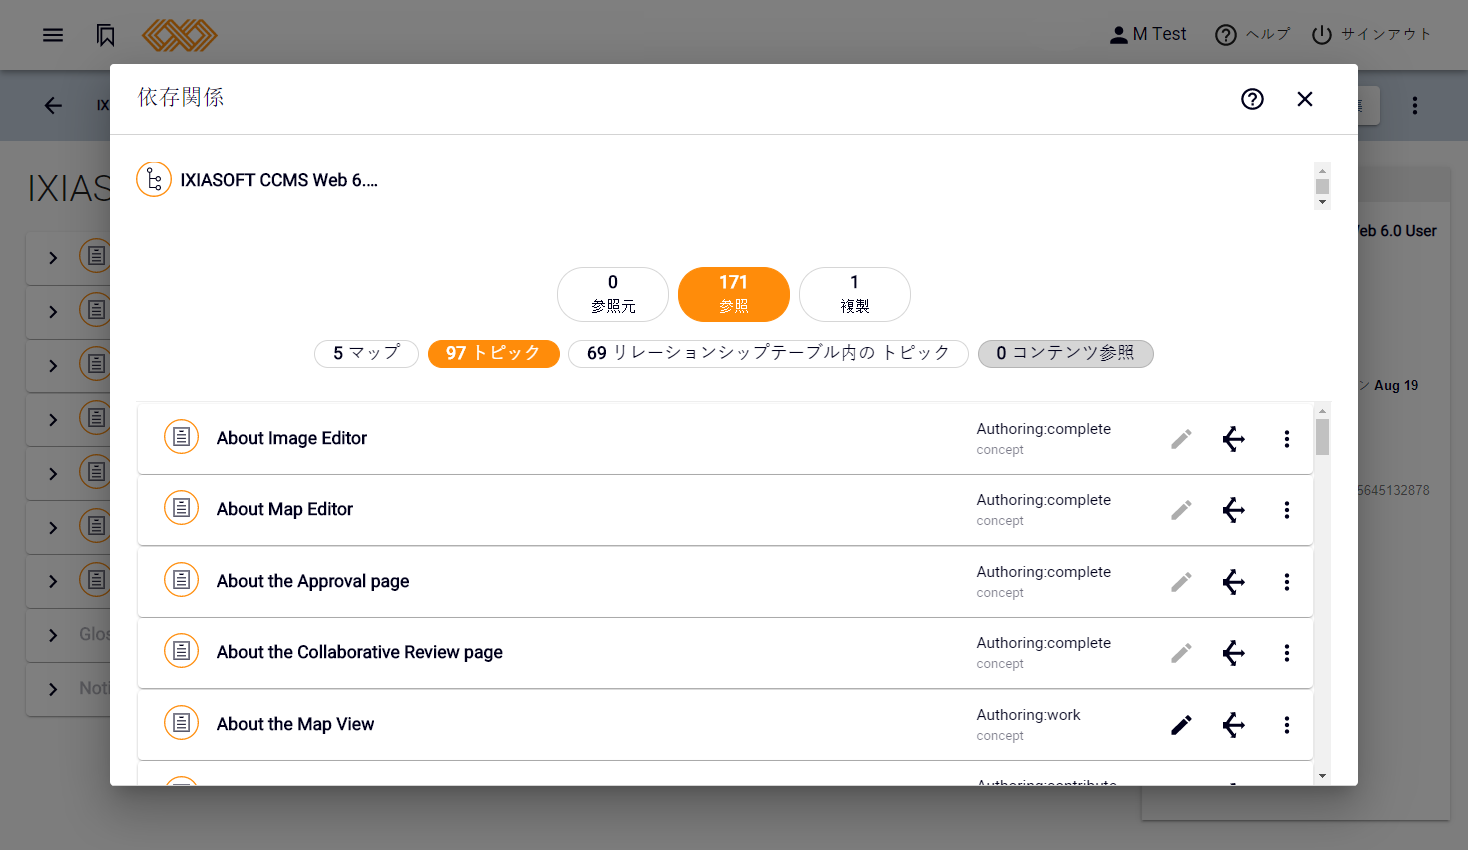Open About the Collaborative Review page topic
This screenshot has width=1468, height=850.
[x=360, y=652]
